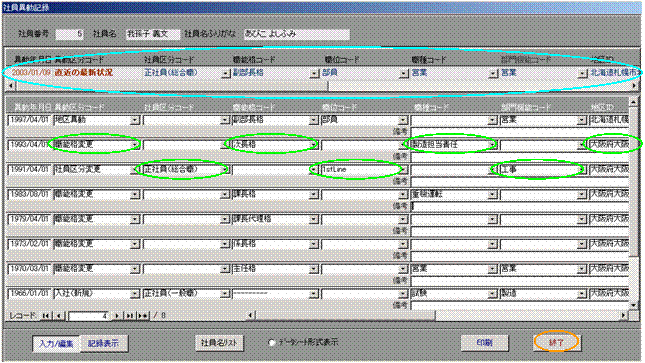Toggle the 入力/編集 mode button

[56, 343]
